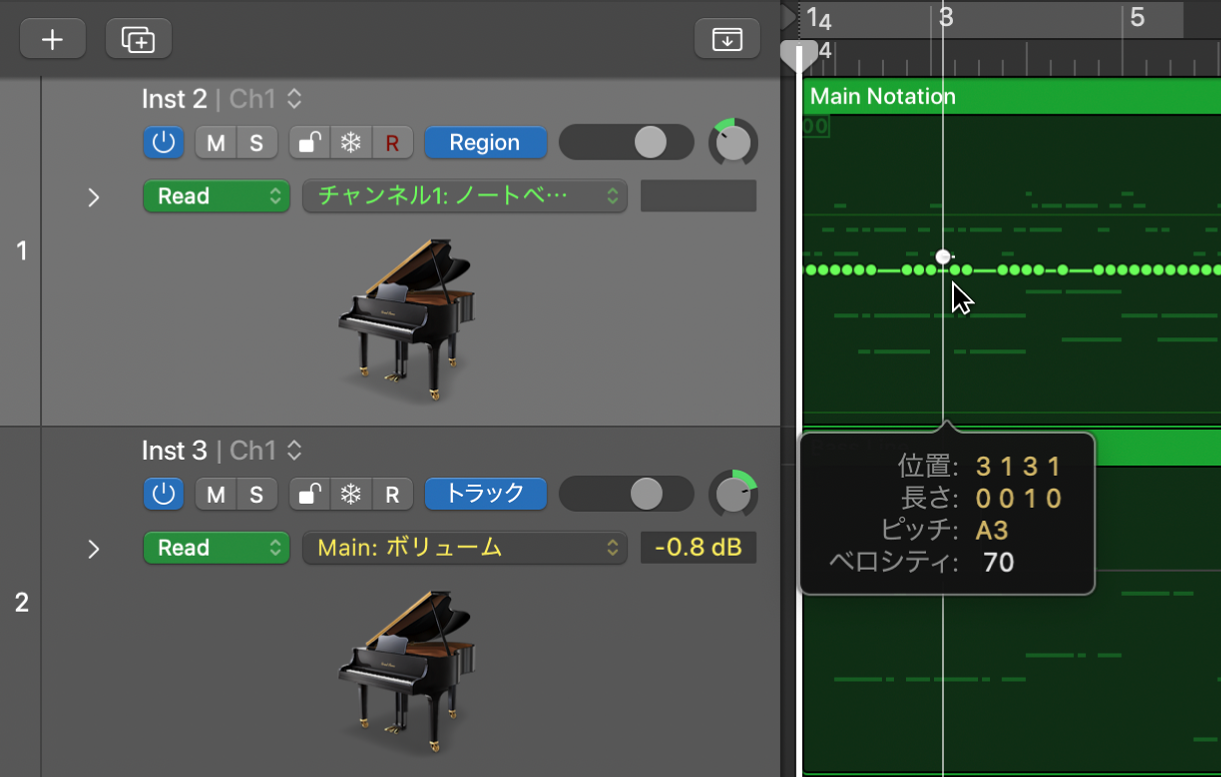Expand Inst 3 automation subtracks disclosure triangle
The image size is (1221, 777).
tap(94, 549)
